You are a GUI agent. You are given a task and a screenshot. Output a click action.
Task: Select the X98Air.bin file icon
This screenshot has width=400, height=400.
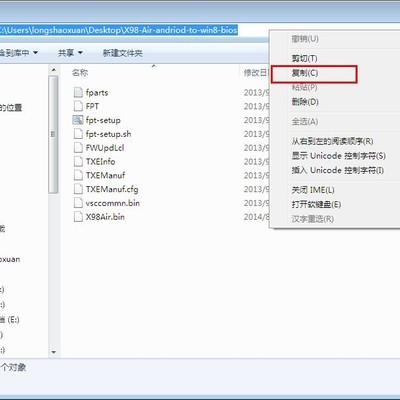(x=78, y=217)
